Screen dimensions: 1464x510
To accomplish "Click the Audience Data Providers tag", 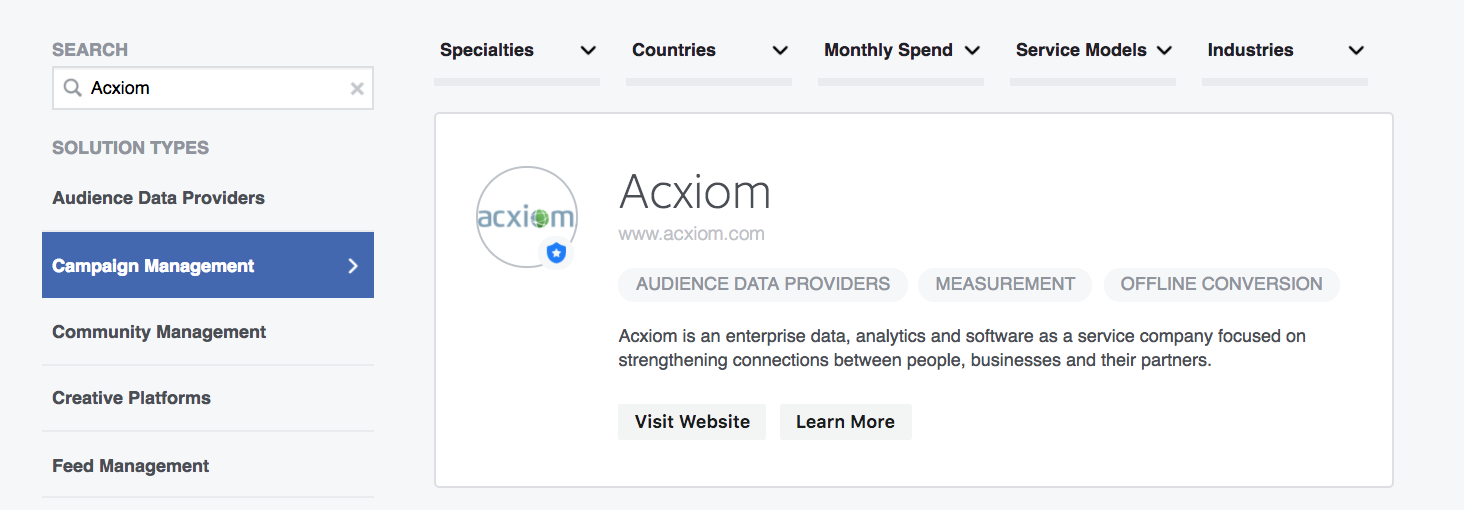I will (763, 284).
